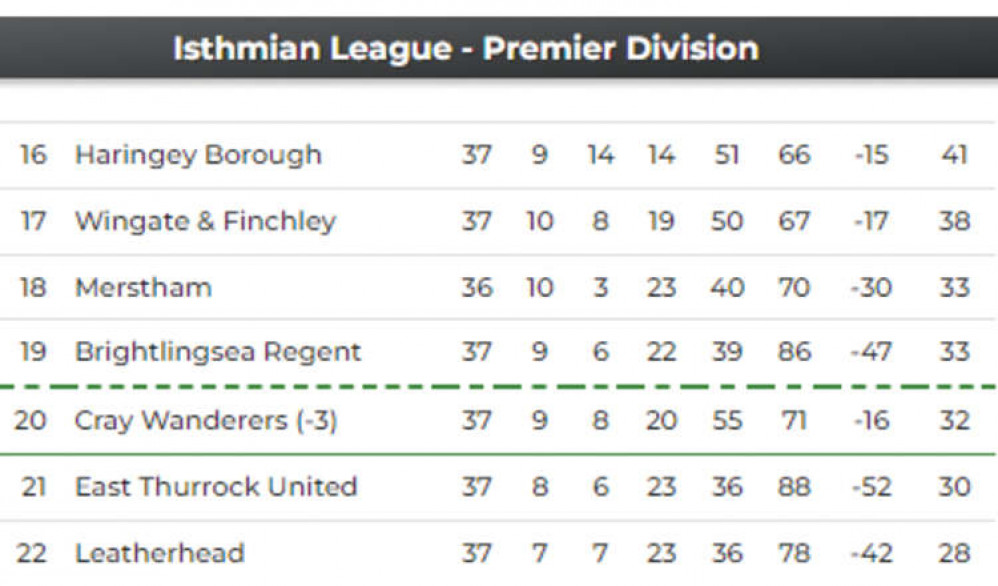Click Brightlingsea Regent's -47 goal difference
998x586 pixels.
coord(871,352)
